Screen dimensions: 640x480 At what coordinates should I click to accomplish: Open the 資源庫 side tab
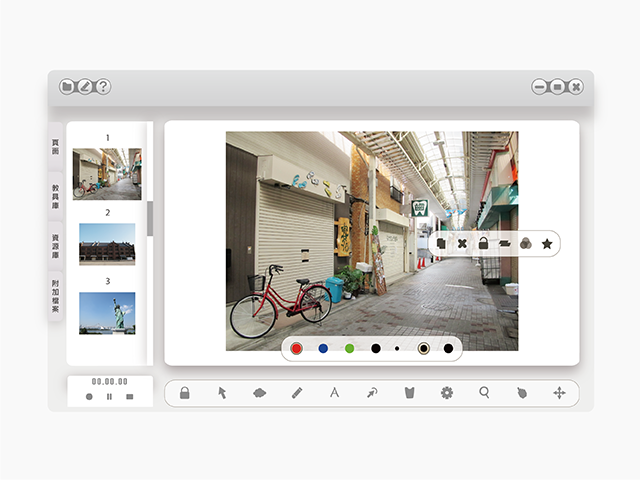[55, 243]
